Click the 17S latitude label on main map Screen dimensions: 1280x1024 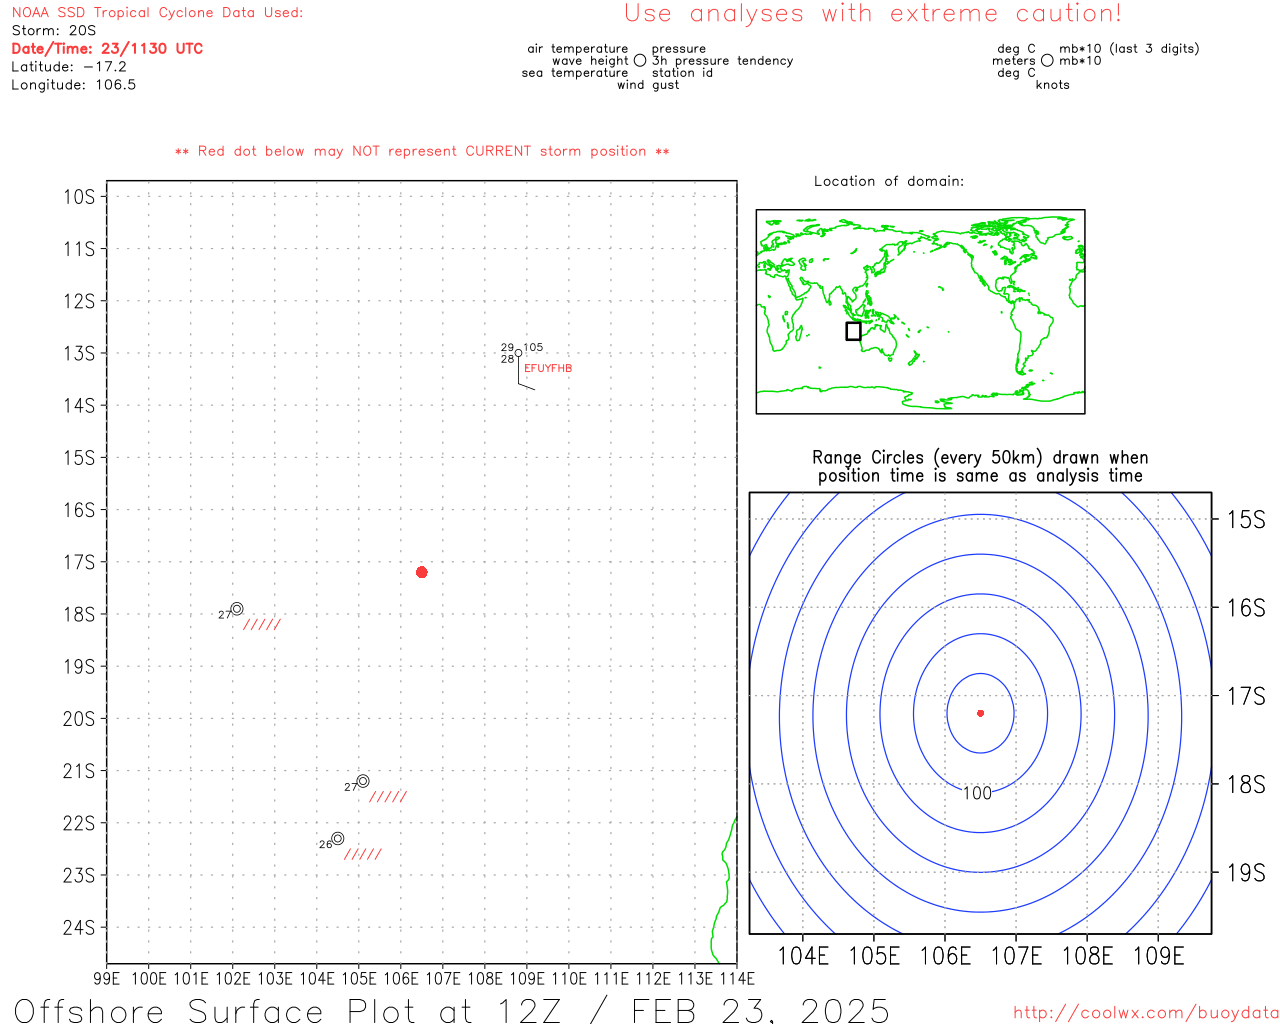tap(79, 562)
